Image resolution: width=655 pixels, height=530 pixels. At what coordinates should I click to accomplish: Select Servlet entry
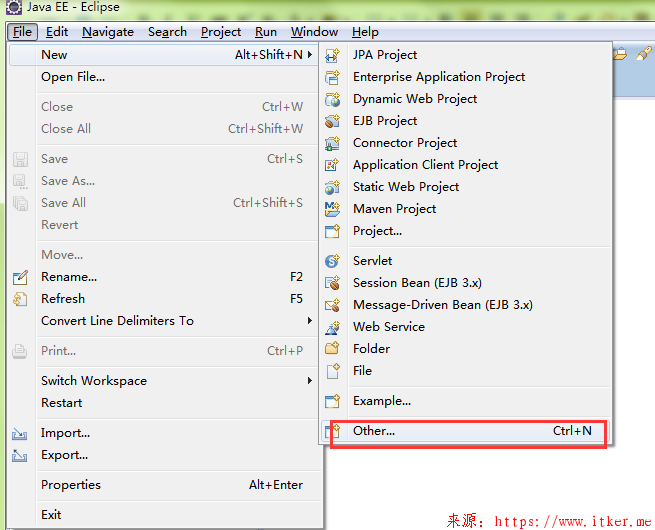click(x=466, y=261)
